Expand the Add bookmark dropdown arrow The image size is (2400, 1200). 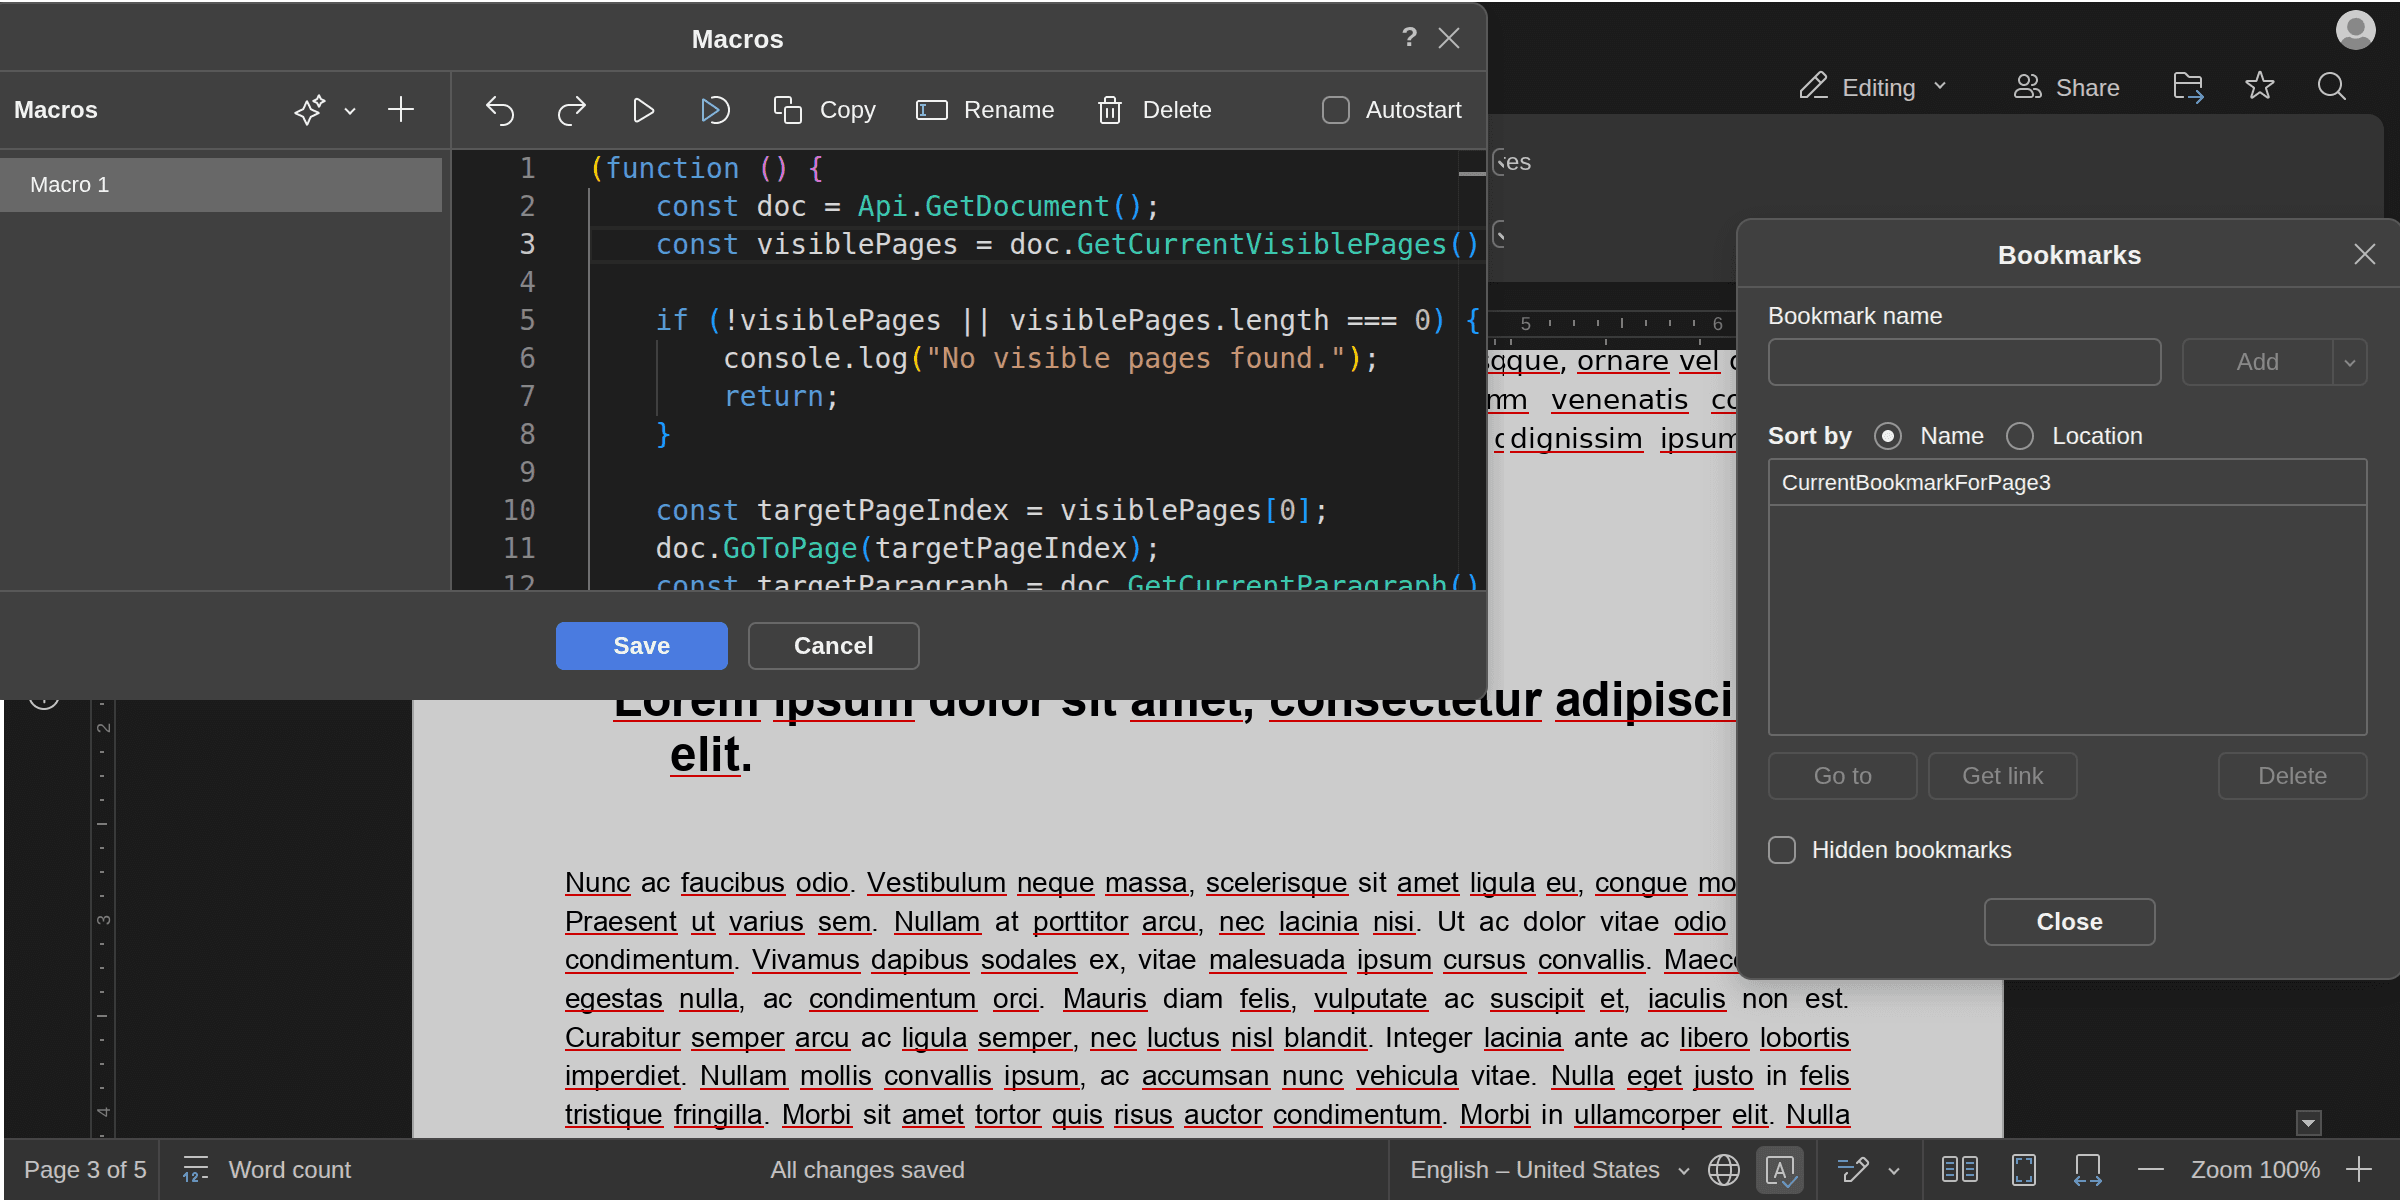(x=2350, y=362)
